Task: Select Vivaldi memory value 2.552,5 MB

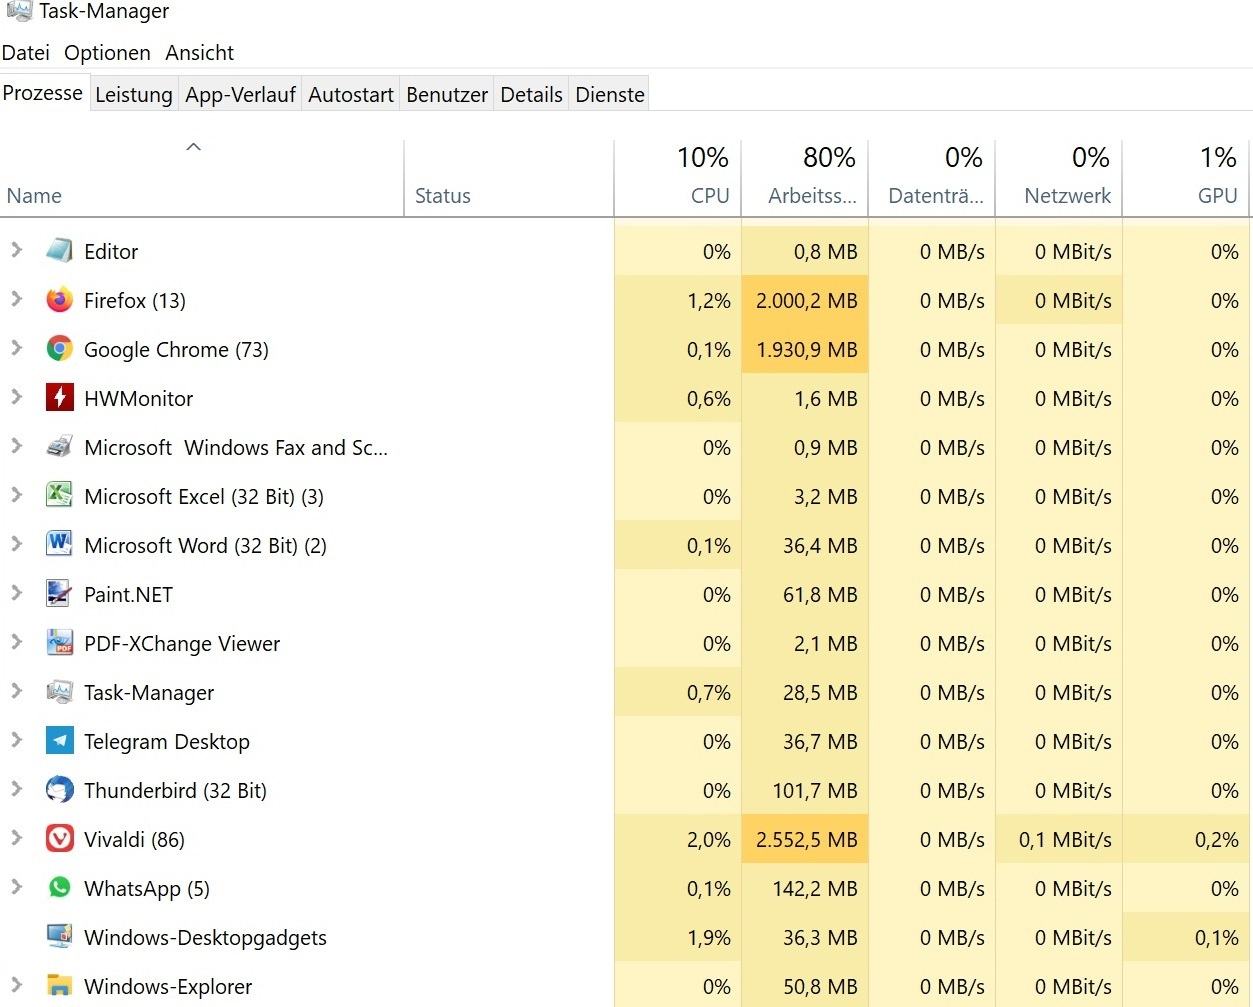Action: pos(807,840)
